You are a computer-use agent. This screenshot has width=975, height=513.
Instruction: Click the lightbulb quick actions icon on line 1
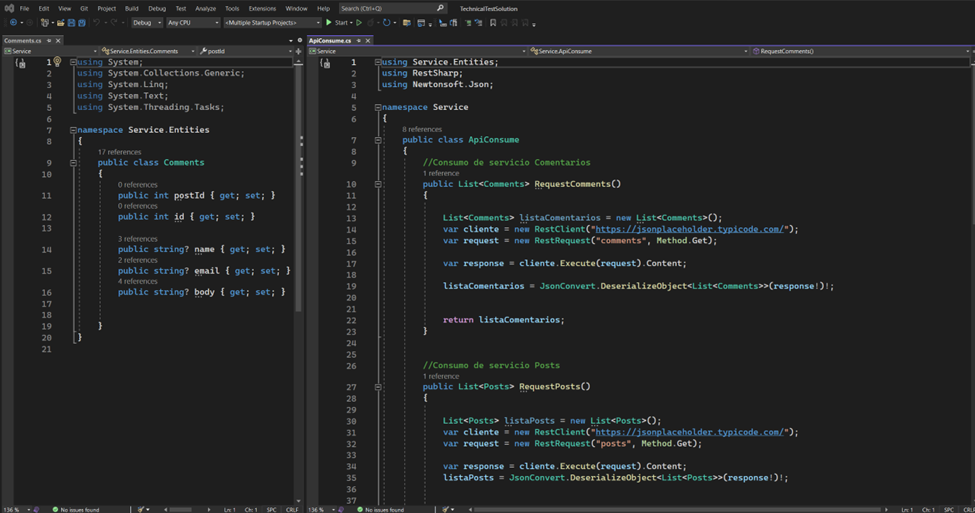[57, 61]
